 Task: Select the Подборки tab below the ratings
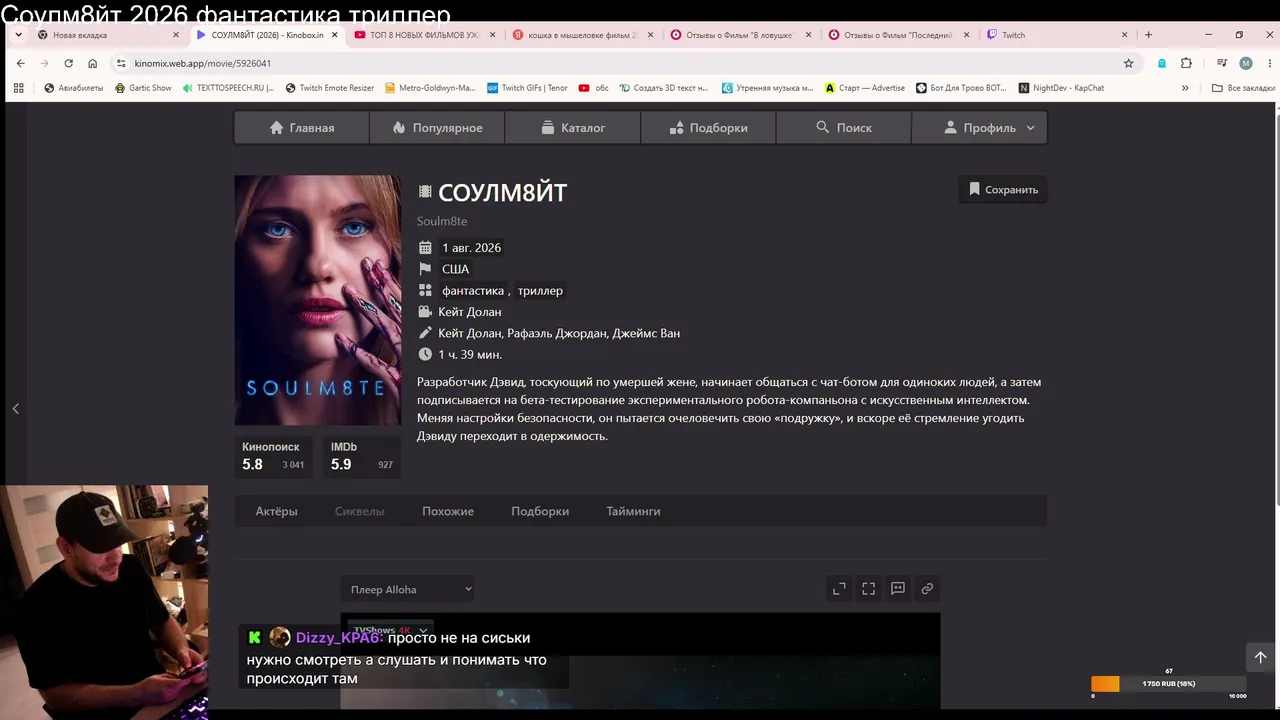tap(540, 511)
